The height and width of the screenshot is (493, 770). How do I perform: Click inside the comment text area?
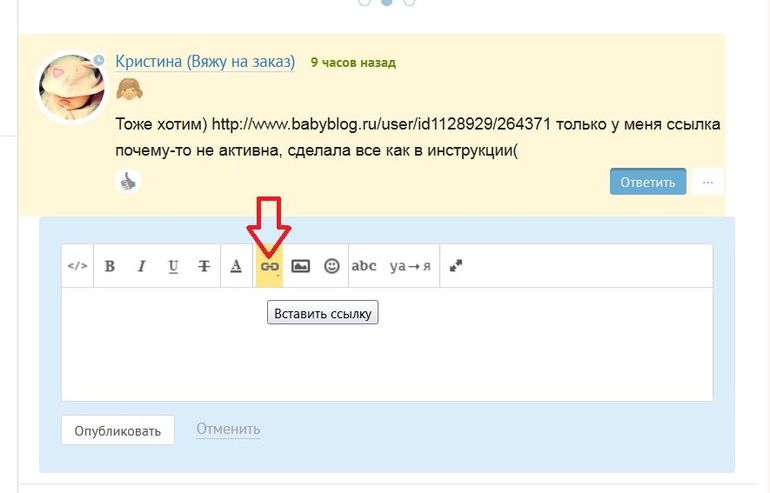(x=387, y=344)
